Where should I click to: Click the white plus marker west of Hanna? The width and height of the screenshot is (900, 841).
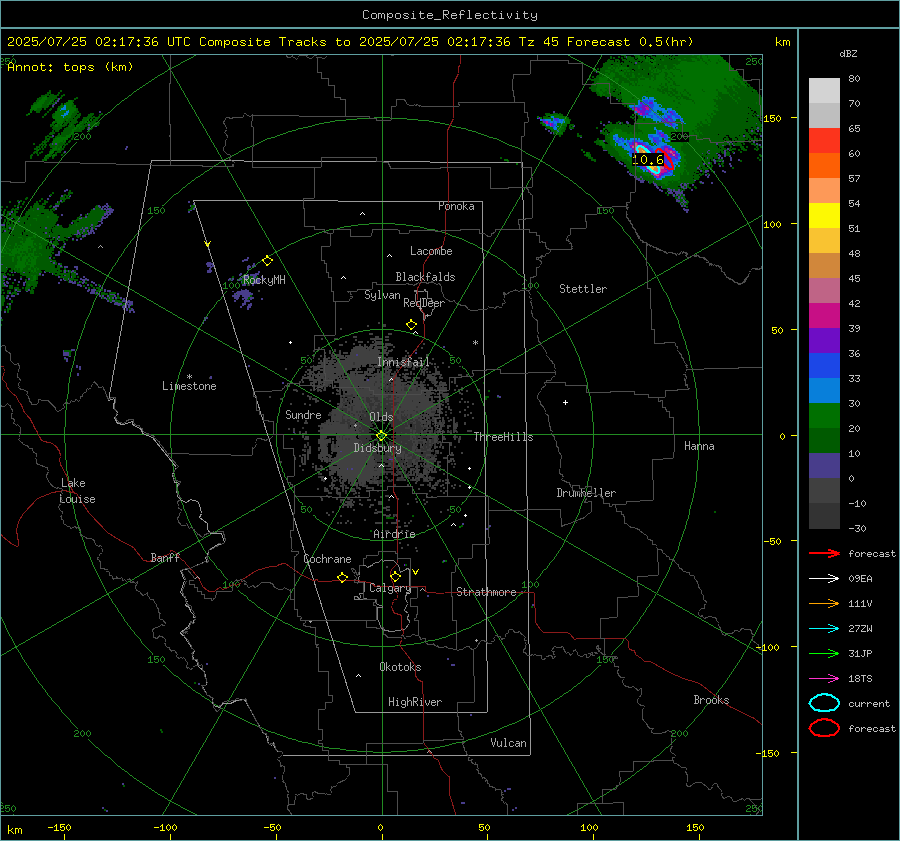click(x=565, y=402)
